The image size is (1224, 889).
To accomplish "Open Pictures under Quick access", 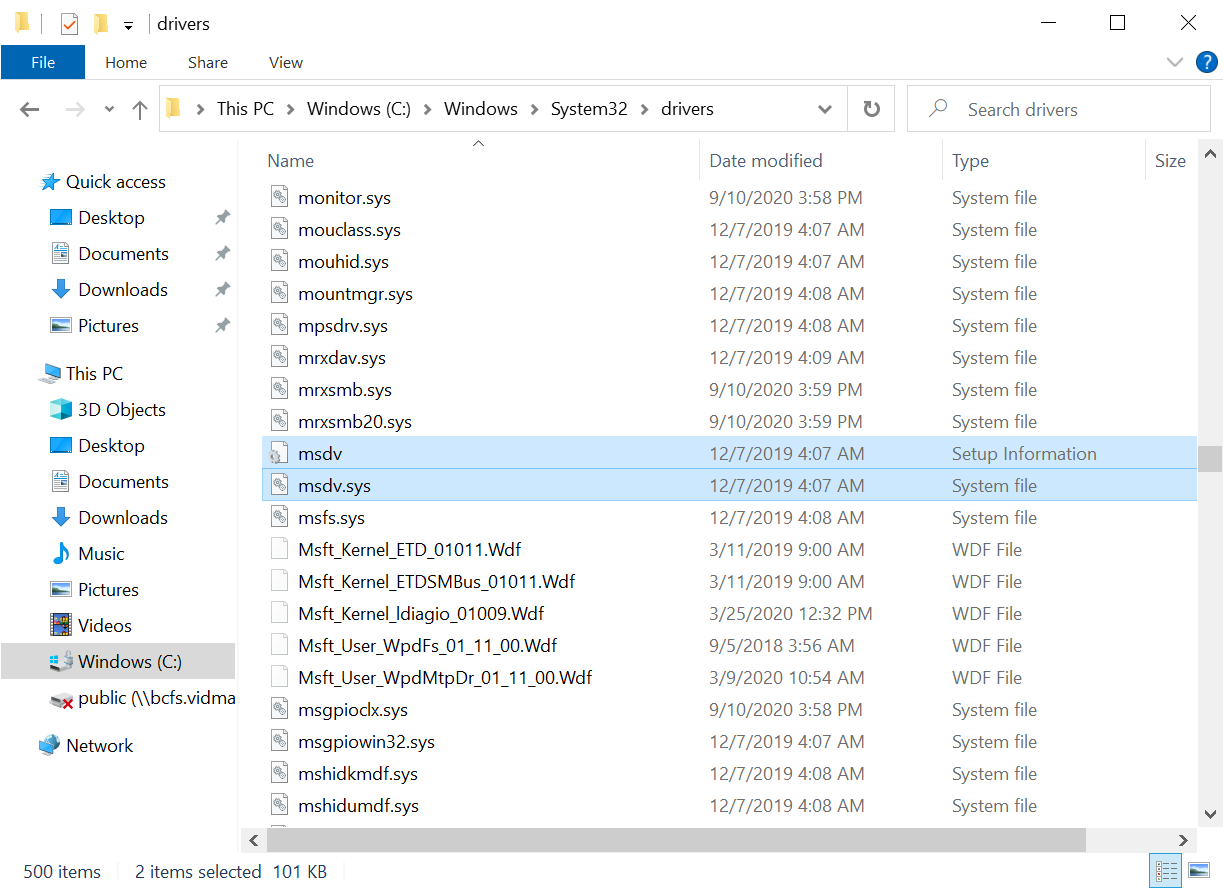I will tap(108, 326).
